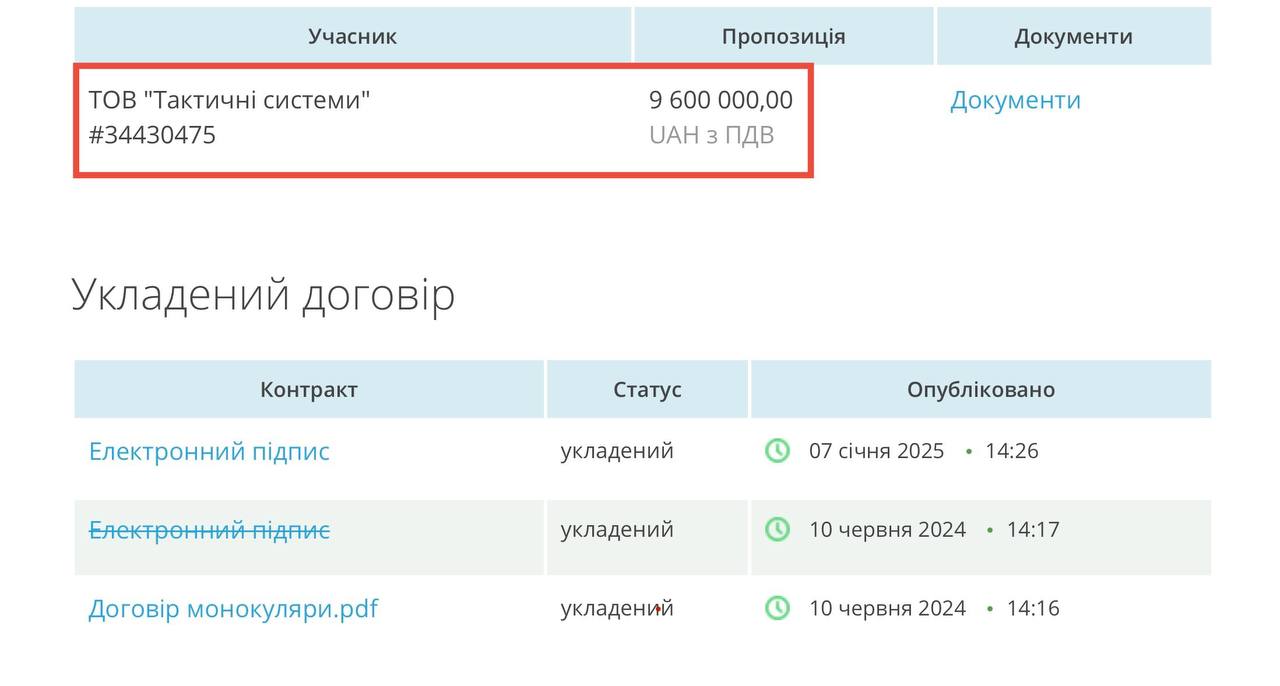
Task: Click the Укладений договір section heading
Action: pyautogui.click(x=264, y=295)
